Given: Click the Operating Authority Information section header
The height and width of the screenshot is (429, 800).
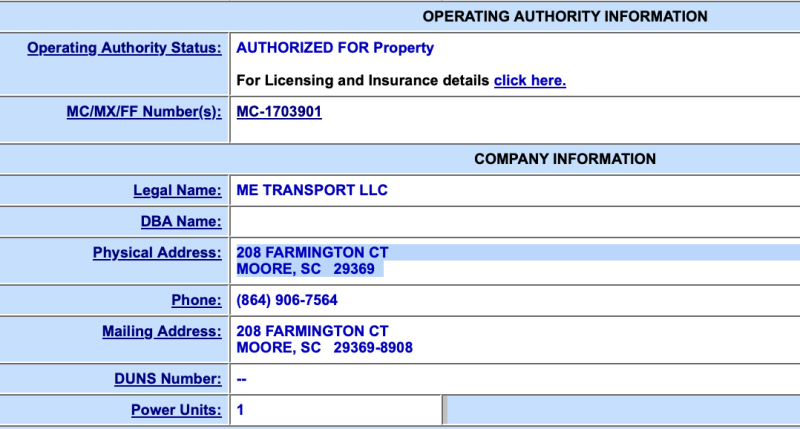Looking at the screenshot, I should tap(565, 16).
